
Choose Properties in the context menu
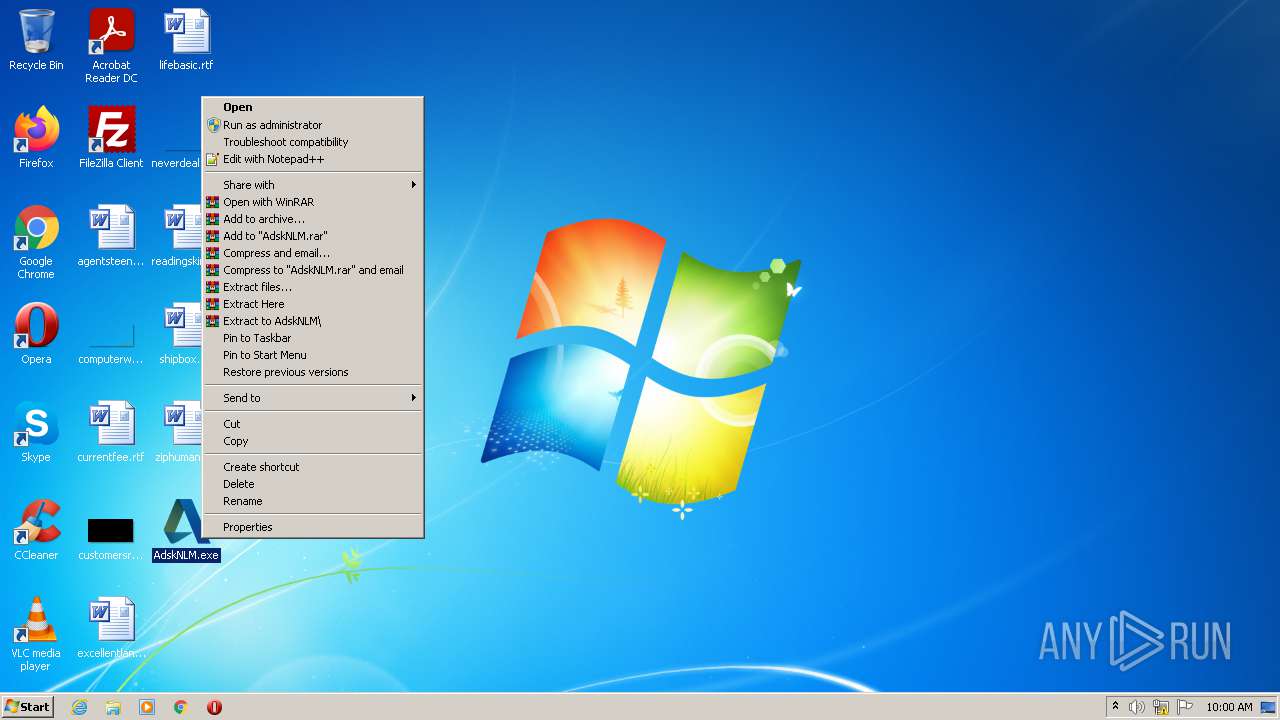click(x=313, y=527)
